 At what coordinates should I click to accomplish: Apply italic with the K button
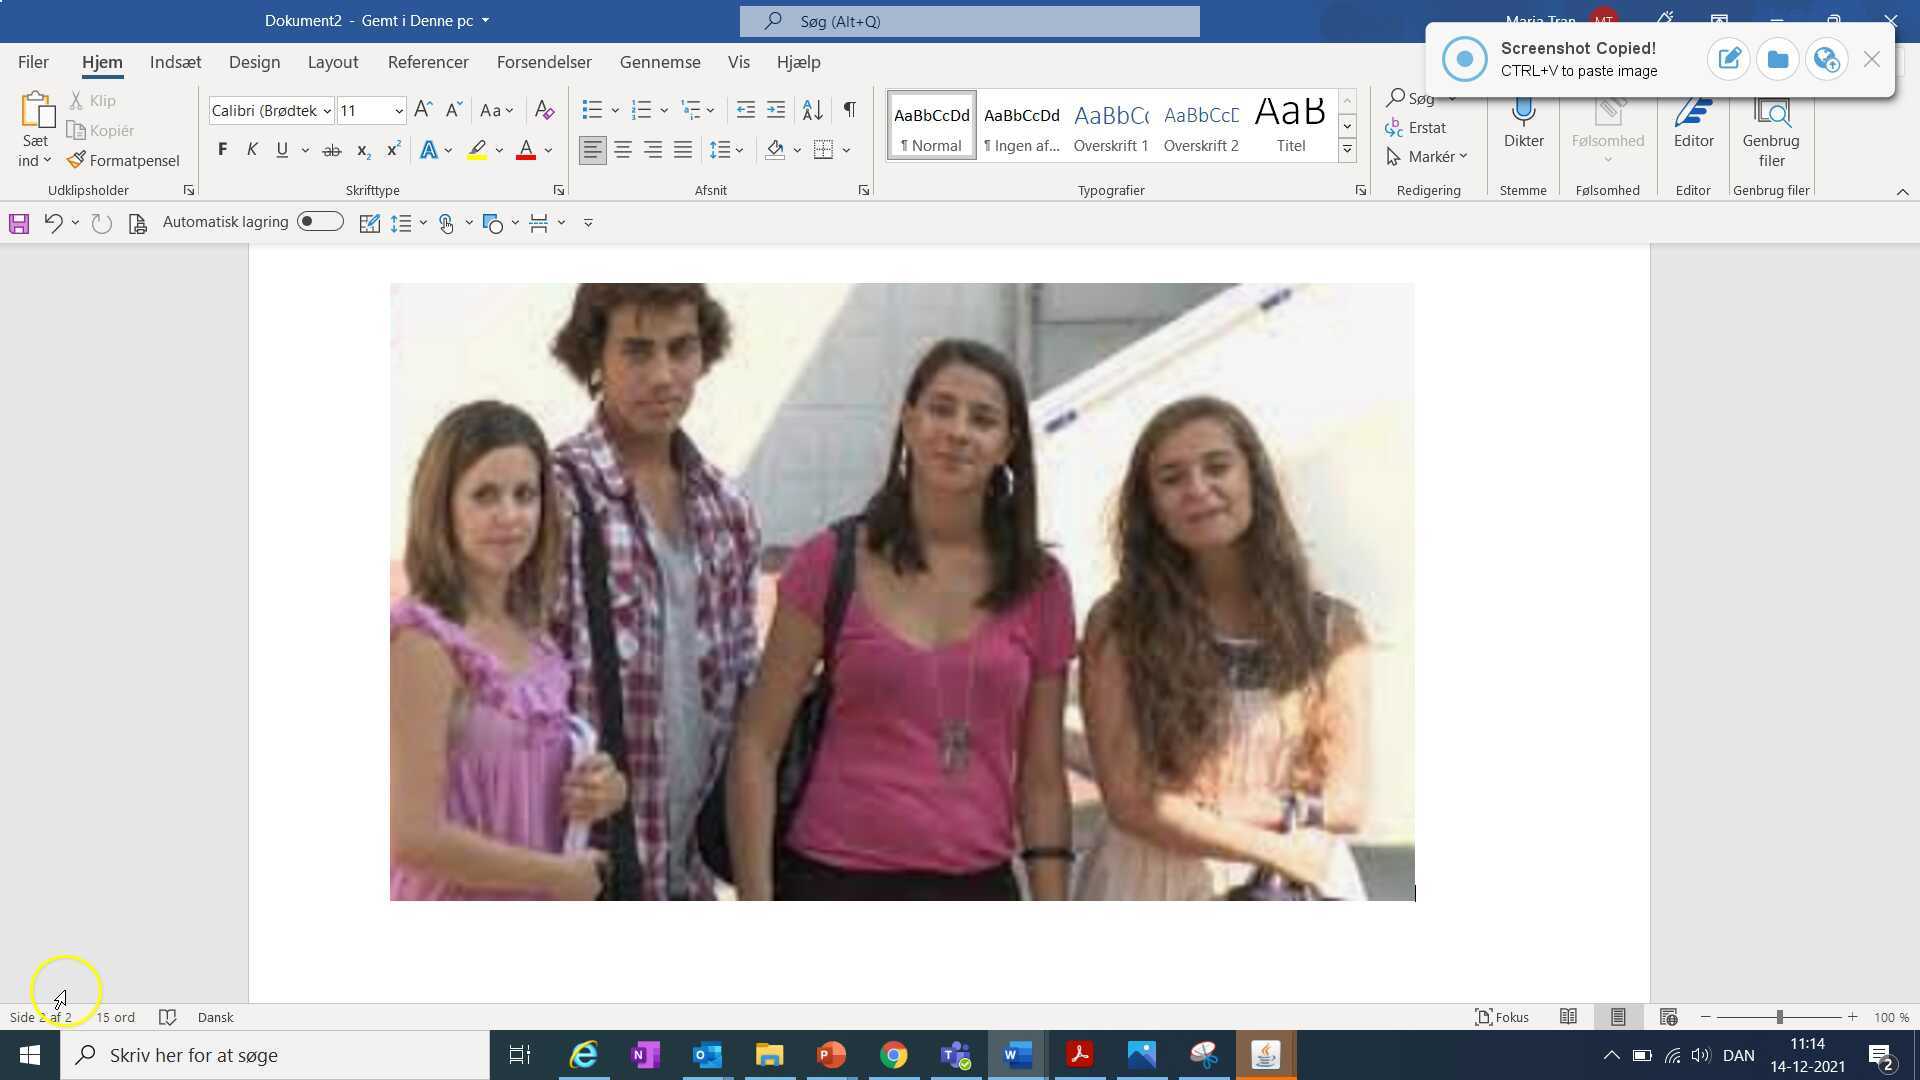coord(252,150)
